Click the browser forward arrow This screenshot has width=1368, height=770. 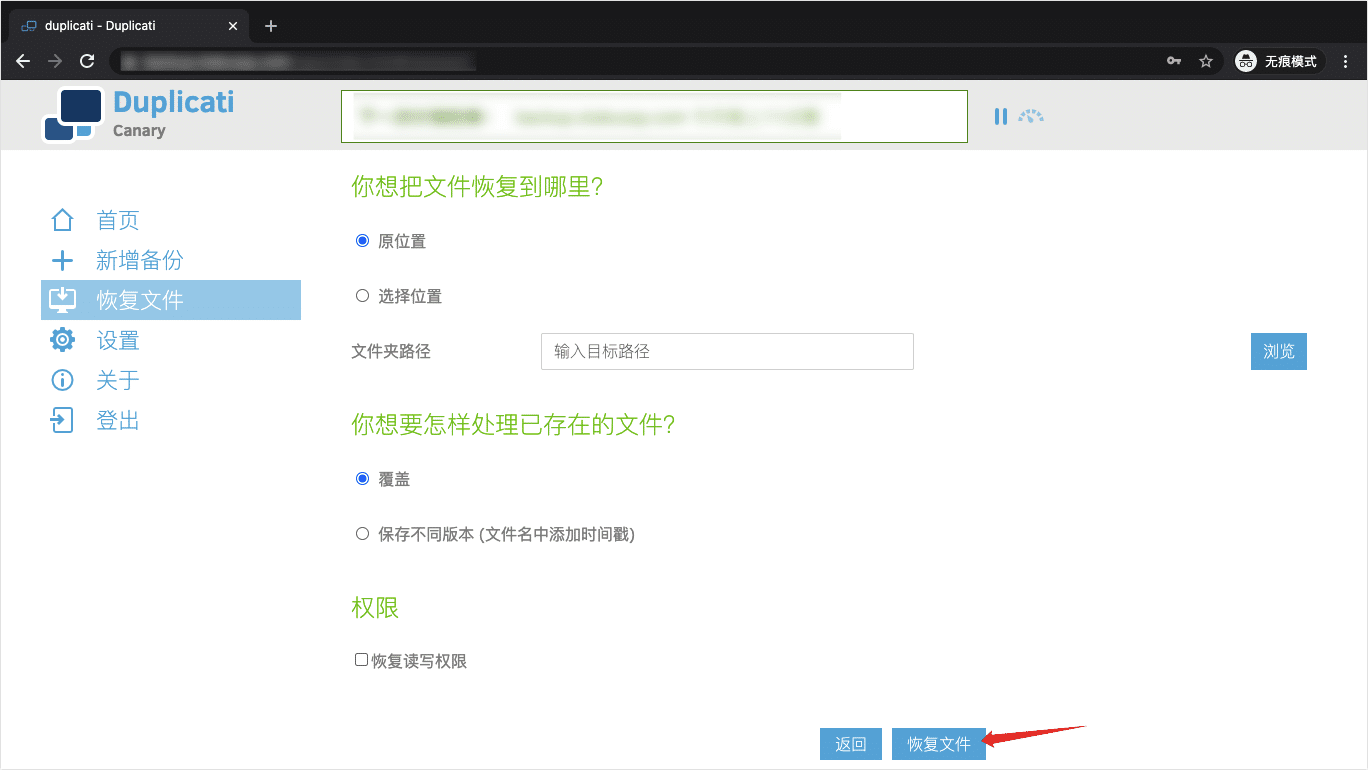coord(55,61)
